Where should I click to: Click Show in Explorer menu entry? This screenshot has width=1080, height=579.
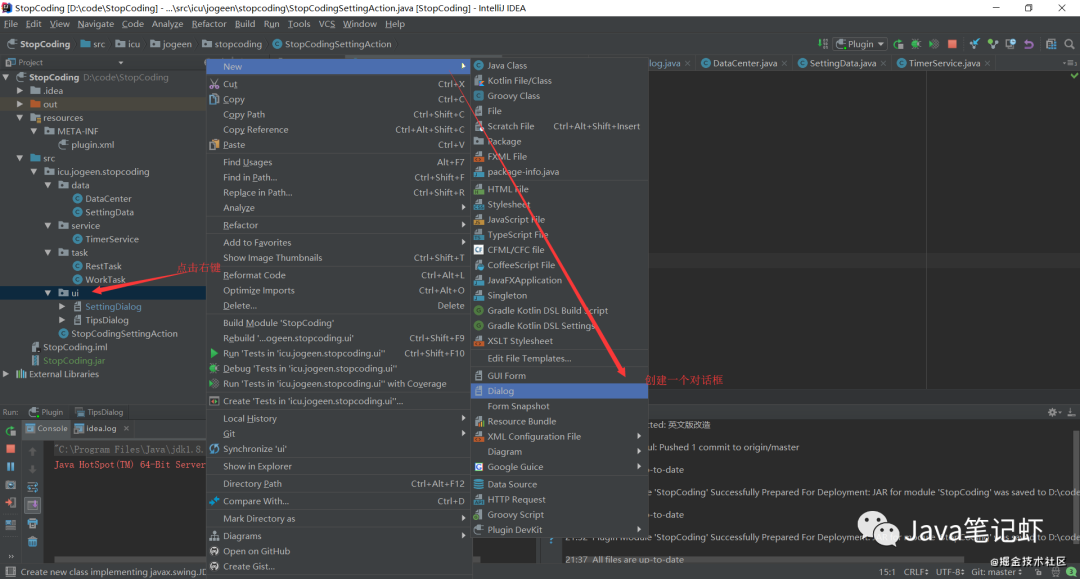(338, 466)
